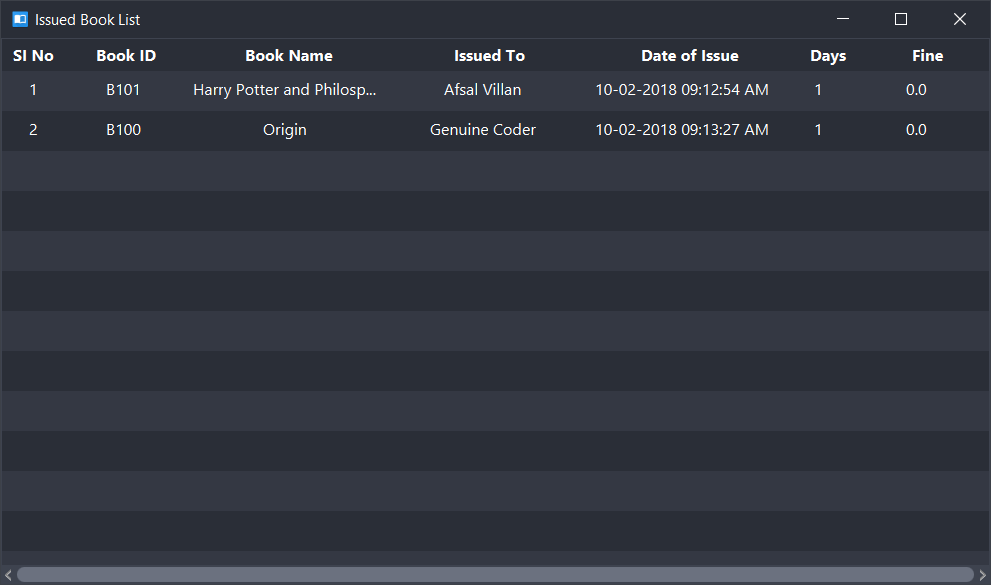The width and height of the screenshot is (991, 585).
Task: Click the Fine column header
Action: (x=927, y=56)
